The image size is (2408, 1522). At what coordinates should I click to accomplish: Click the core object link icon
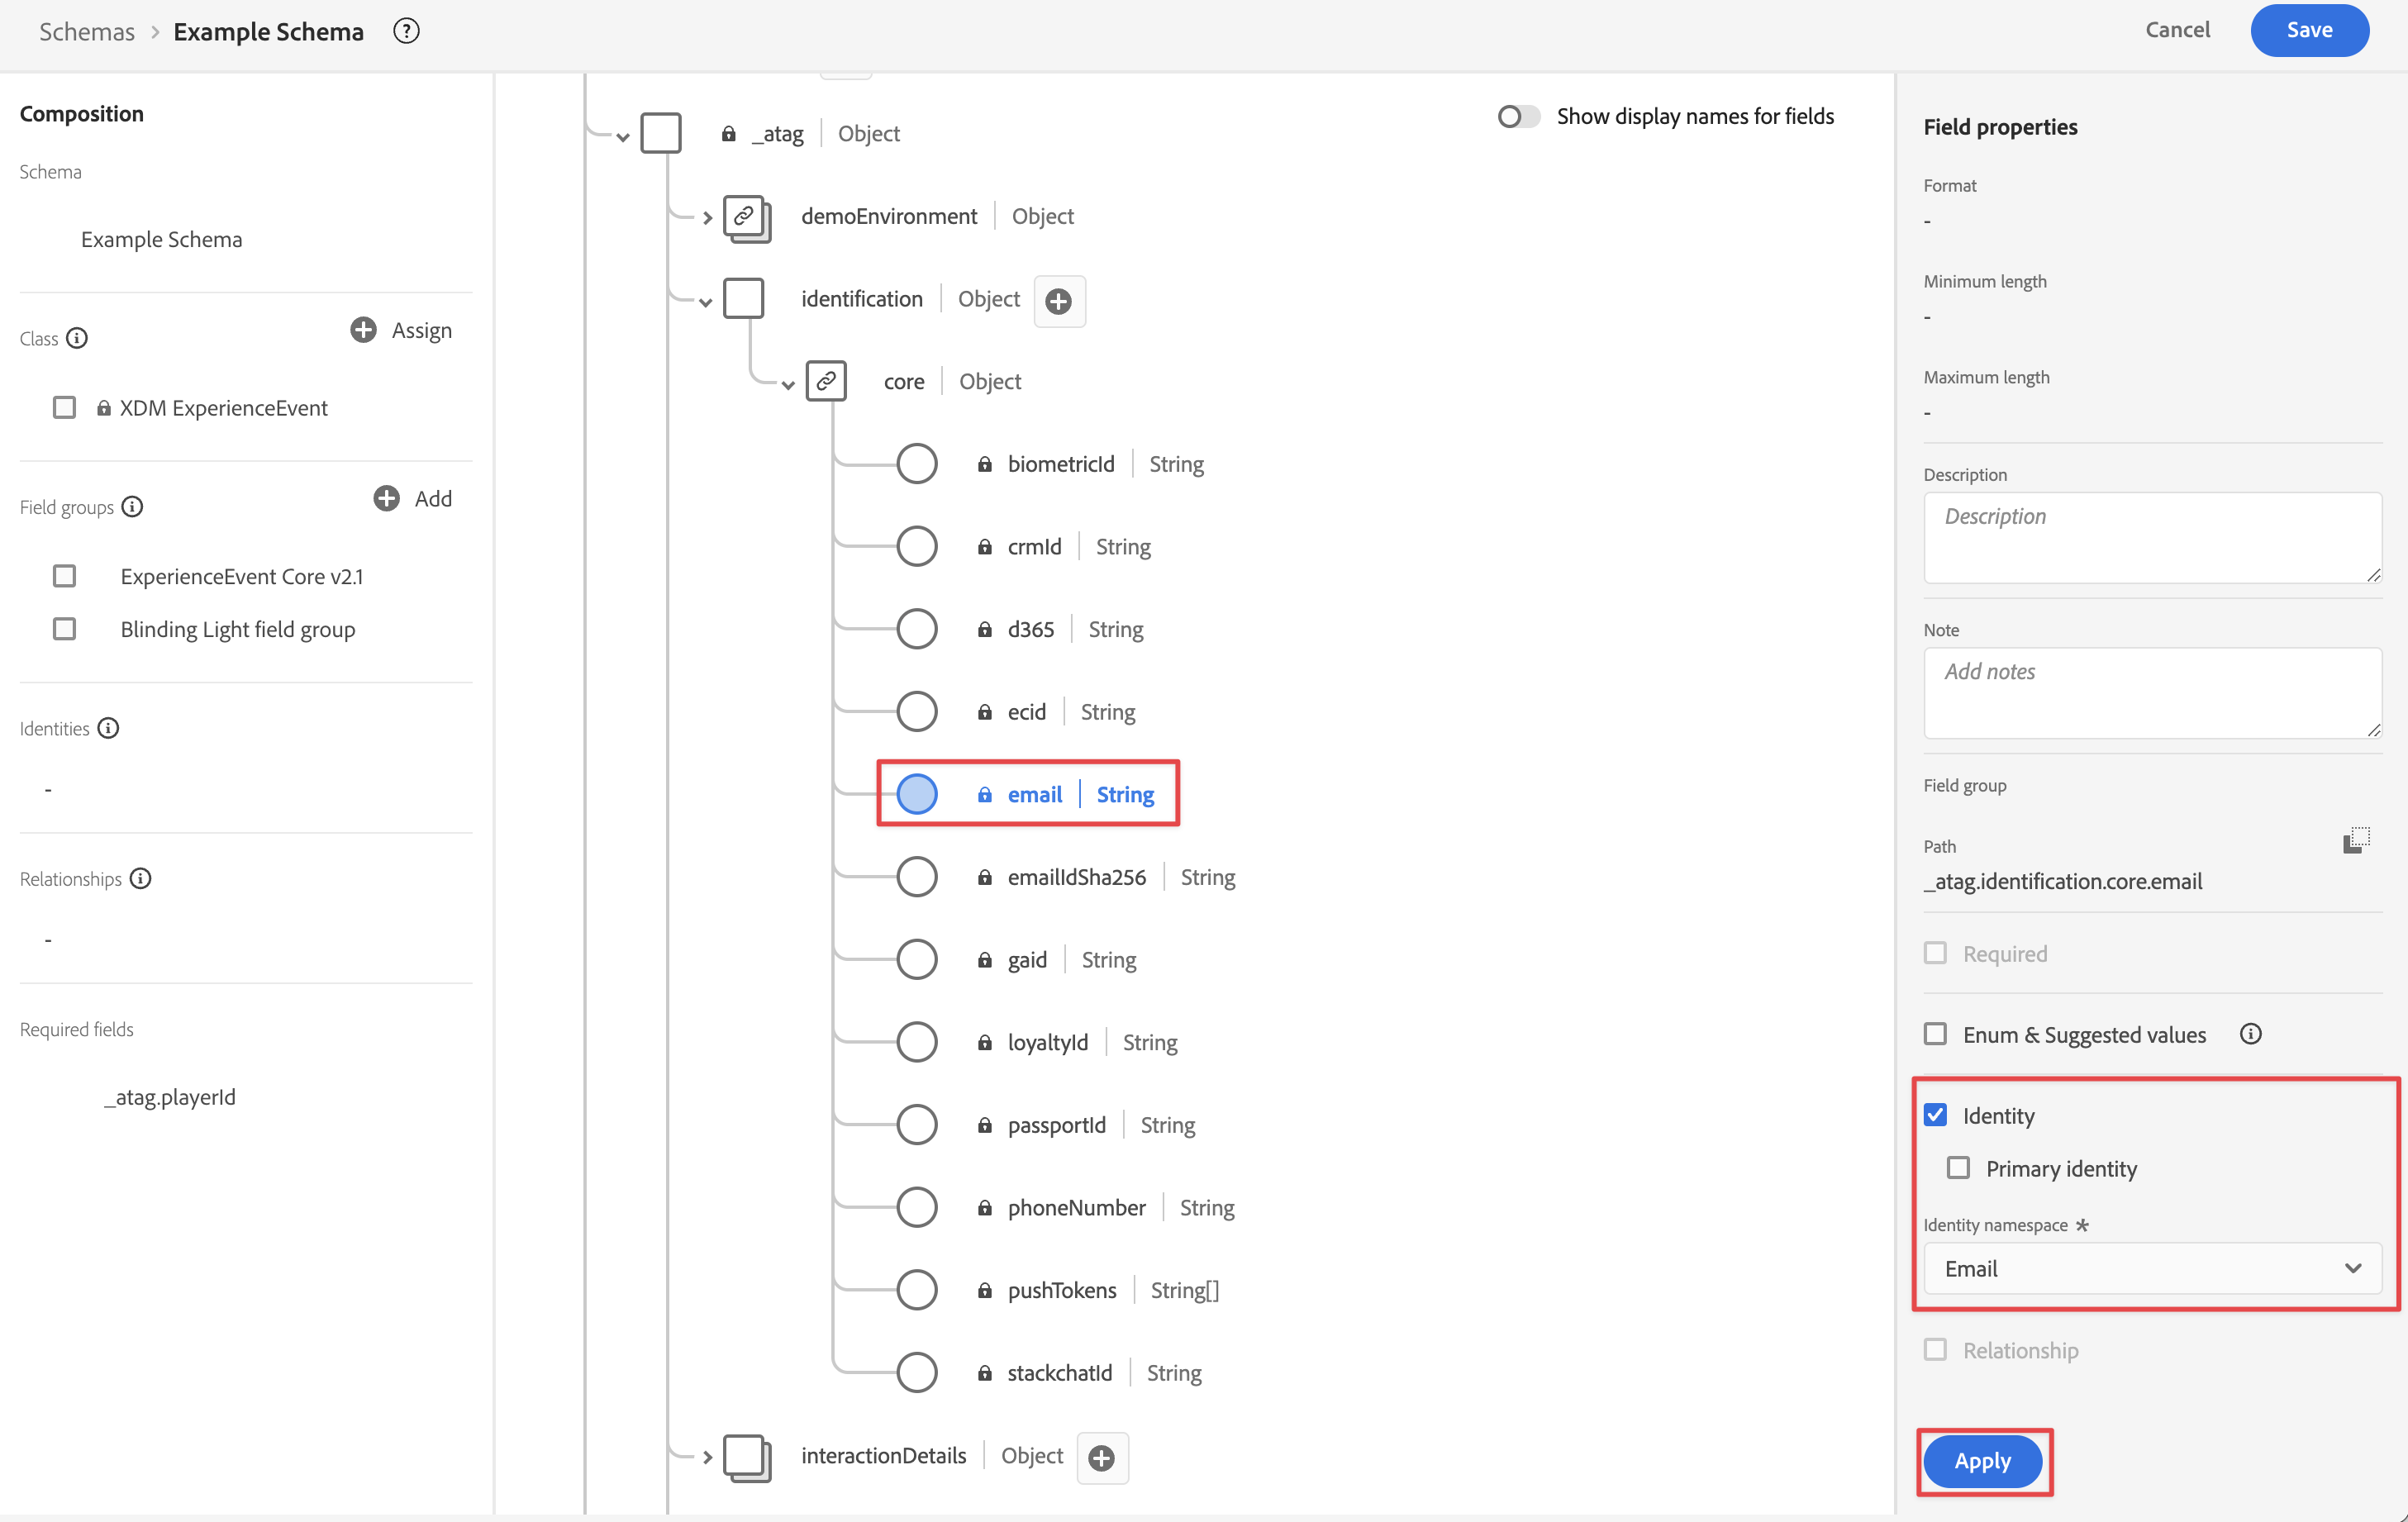(826, 381)
